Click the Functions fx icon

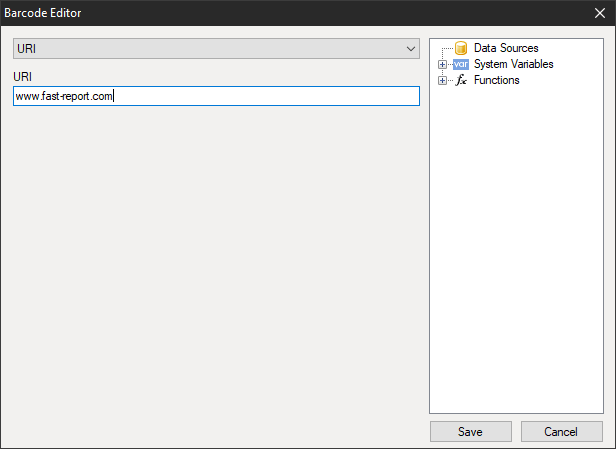point(461,80)
